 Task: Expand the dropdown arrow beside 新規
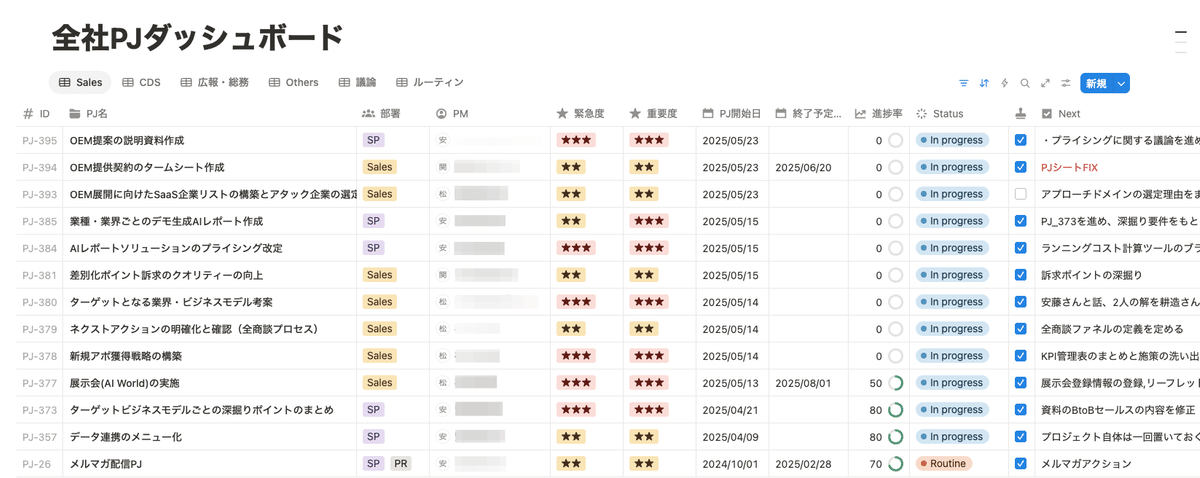(x=1122, y=84)
